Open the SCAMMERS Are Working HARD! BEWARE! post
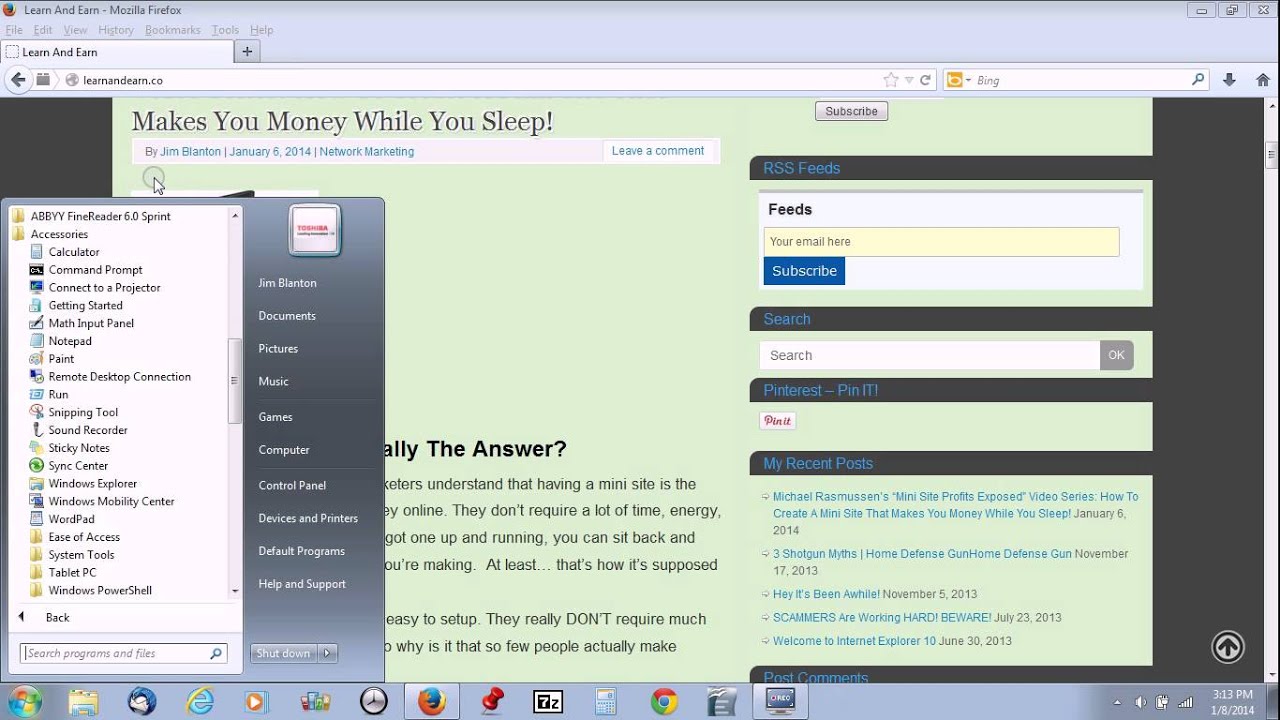Image resolution: width=1280 pixels, height=720 pixels. point(882,618)
